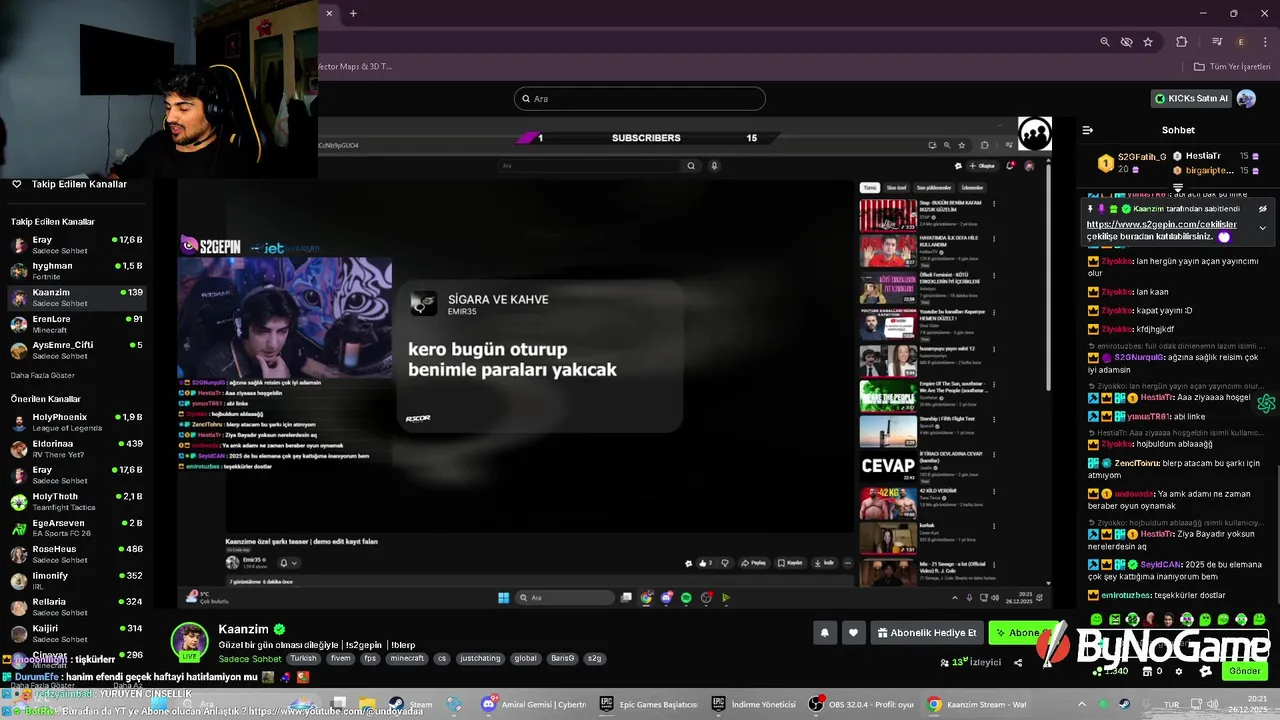Select the Turkish stream tag

click(303, 659)
